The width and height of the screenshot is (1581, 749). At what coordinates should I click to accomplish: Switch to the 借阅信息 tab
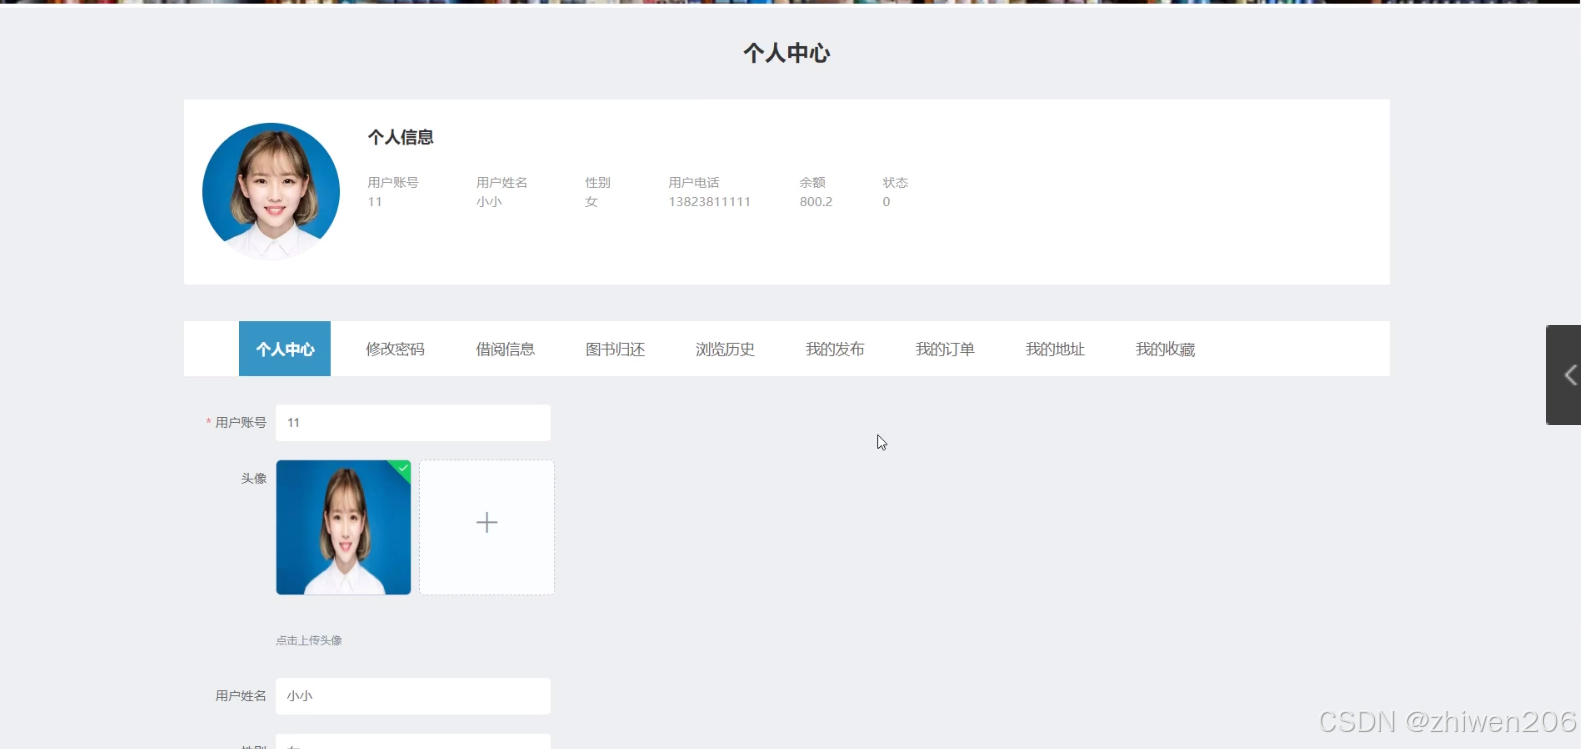(x=505, y=349)
